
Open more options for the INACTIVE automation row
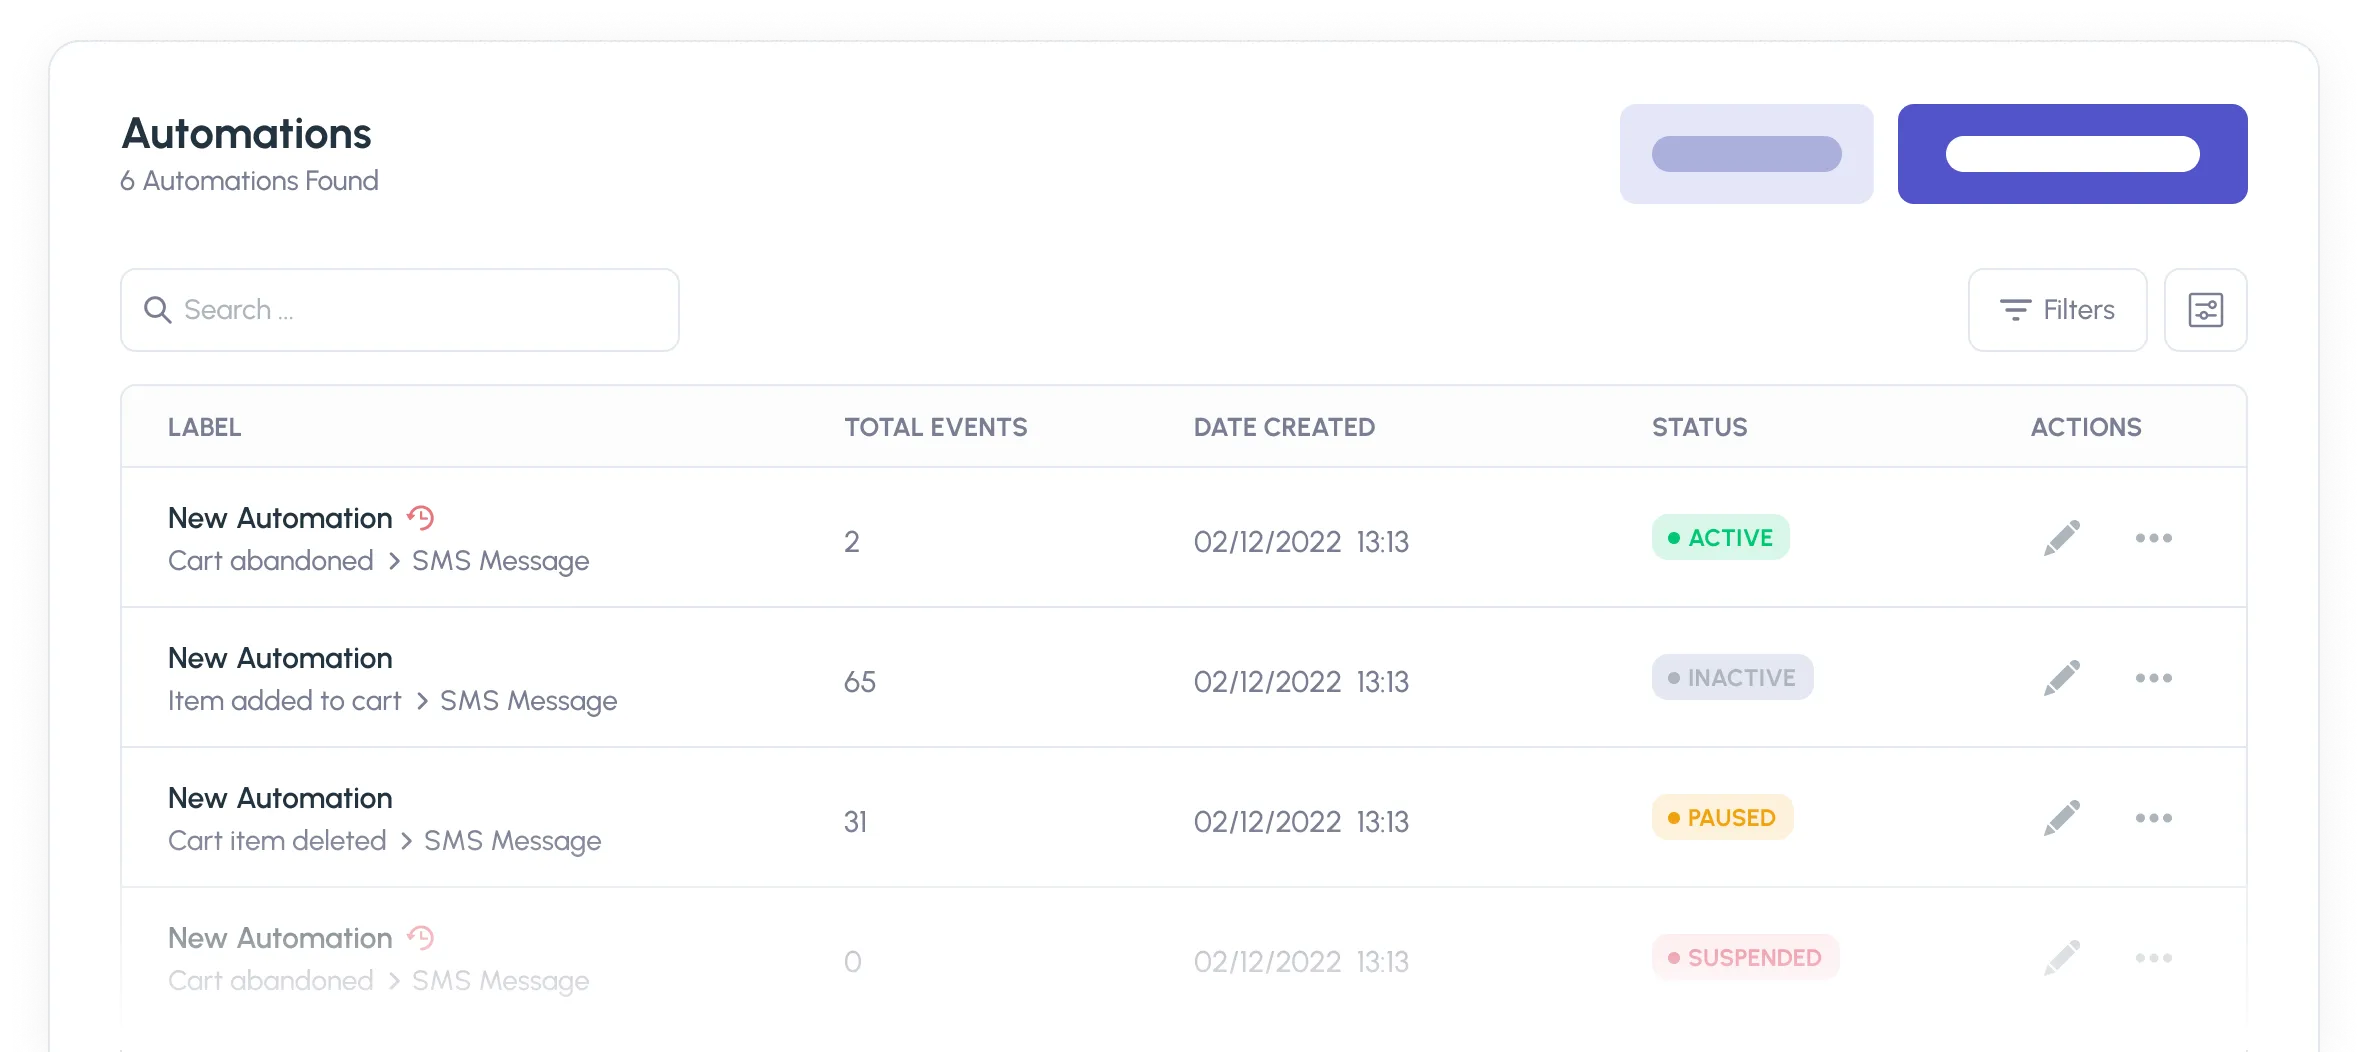tap(2153, 678)
